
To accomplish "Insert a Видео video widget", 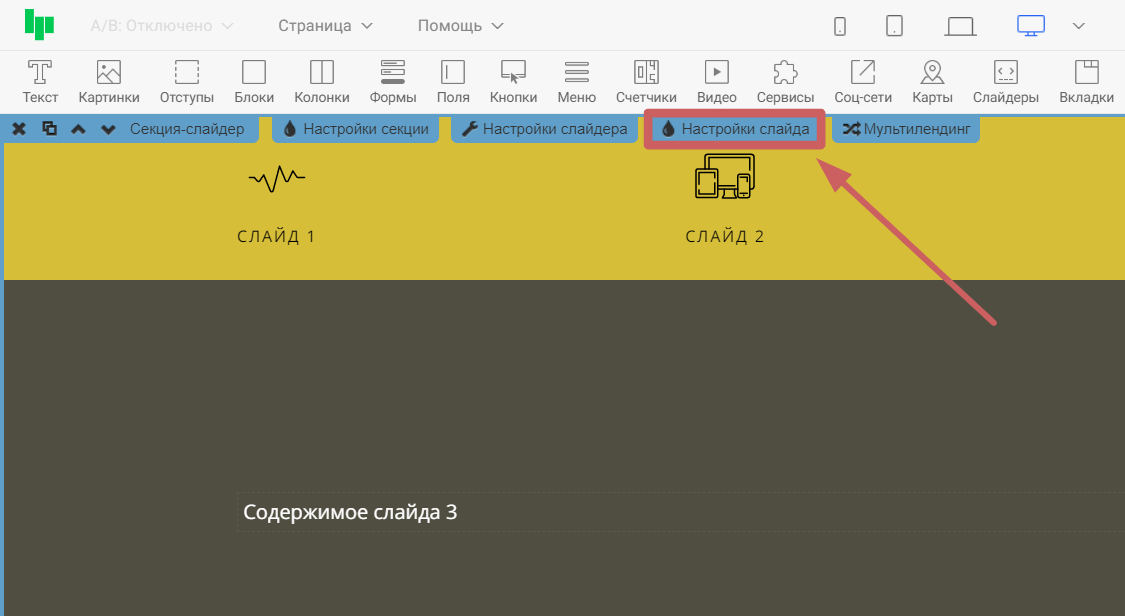I will point(716,81).
